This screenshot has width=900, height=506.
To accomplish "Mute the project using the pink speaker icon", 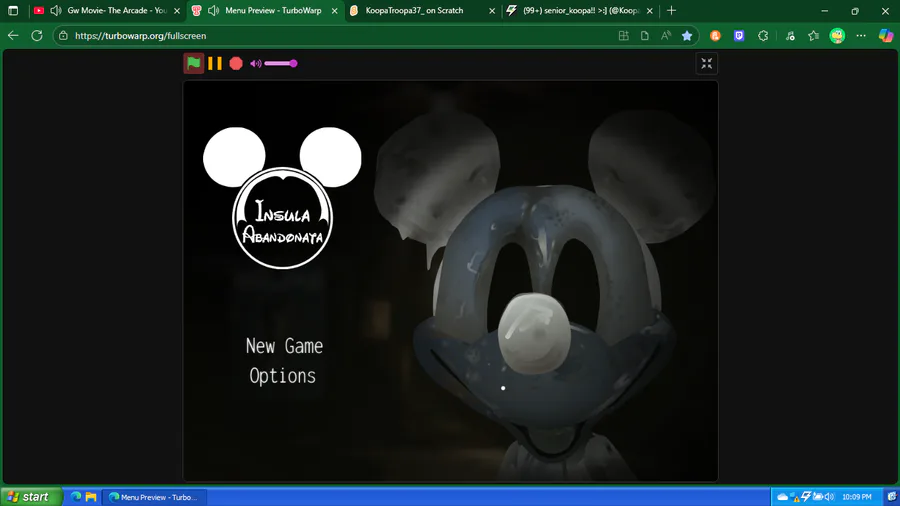I will click(x=255, y=64).
